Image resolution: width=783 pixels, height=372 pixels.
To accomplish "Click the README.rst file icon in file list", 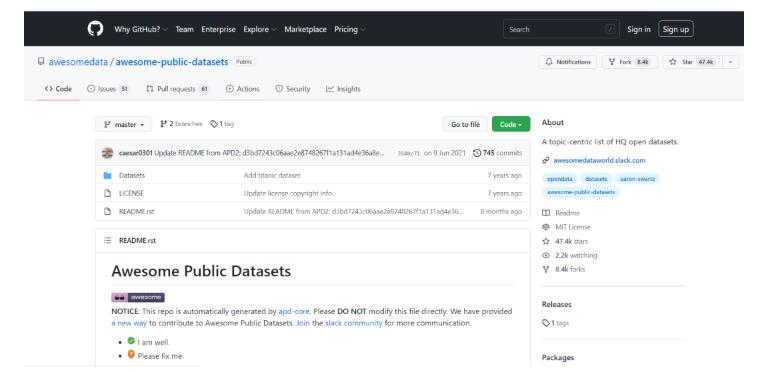I will (x=107, y=211).
